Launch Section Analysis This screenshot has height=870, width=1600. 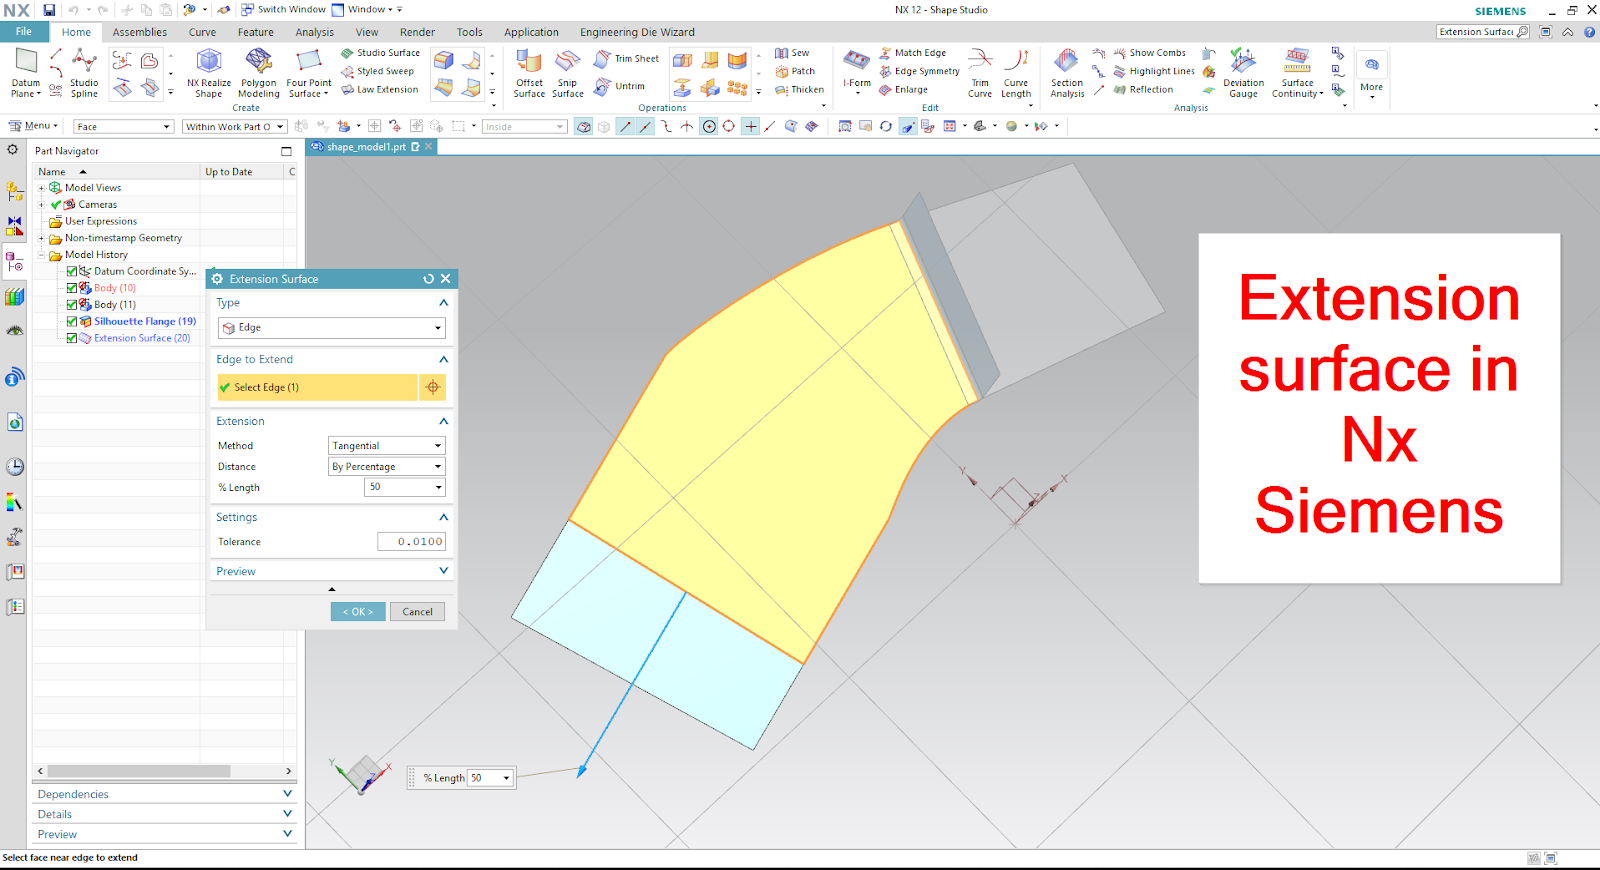[x=1067, y=73]
